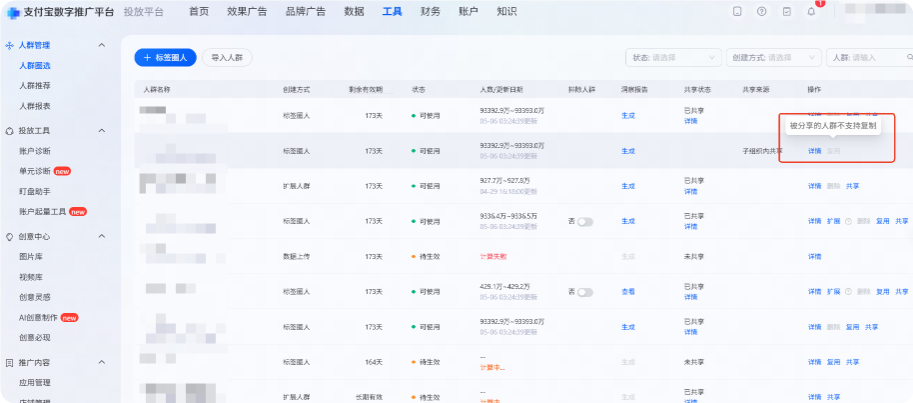
Task: Click 复用 action in the 164天 row
Action: [x=833, y=362]
